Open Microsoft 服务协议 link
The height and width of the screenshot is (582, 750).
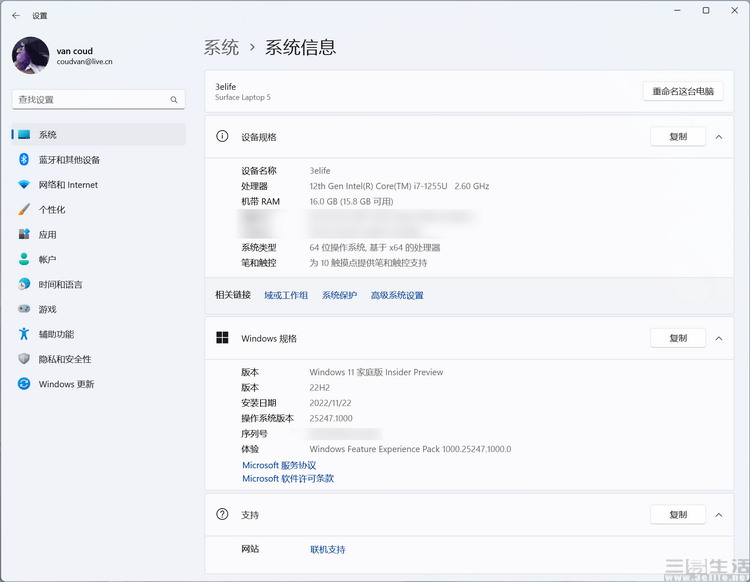[279, 465]
